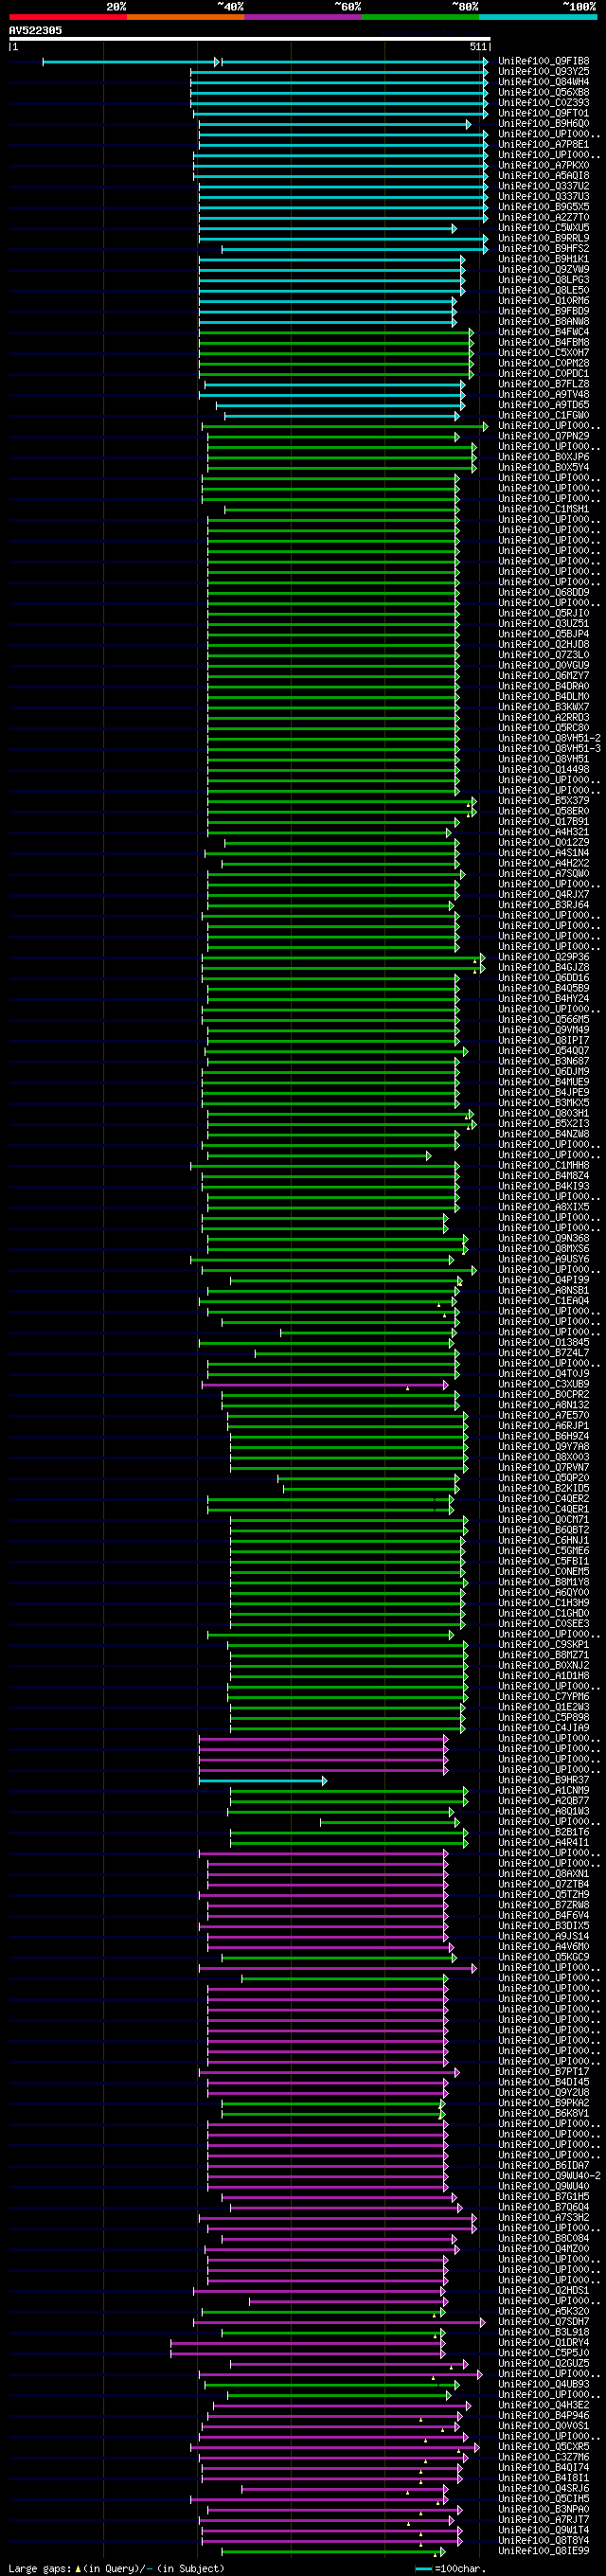This screenshot has height=2576, width=606.
Task: Click the cyan alignment bar for UniRef100_Q9FIB8
Action: tap(266, 62)
